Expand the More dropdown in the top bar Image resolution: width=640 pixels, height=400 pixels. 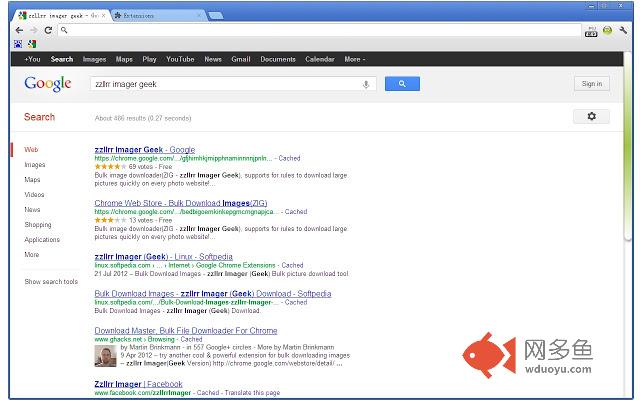pos(354,59)
